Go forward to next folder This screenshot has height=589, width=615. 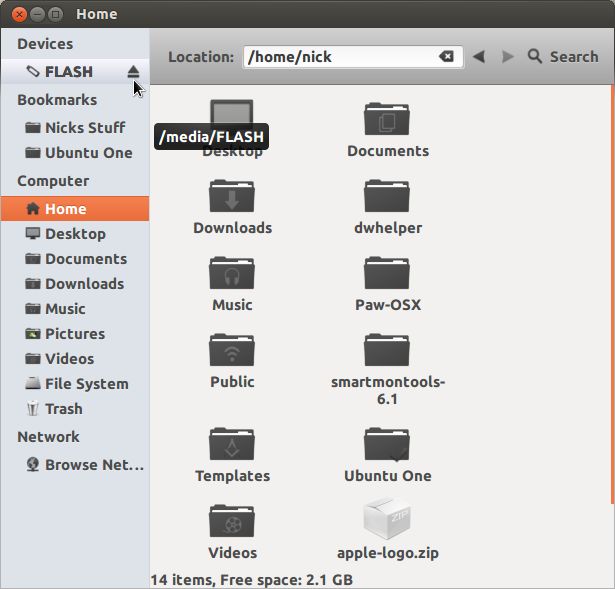coord(508,56)
